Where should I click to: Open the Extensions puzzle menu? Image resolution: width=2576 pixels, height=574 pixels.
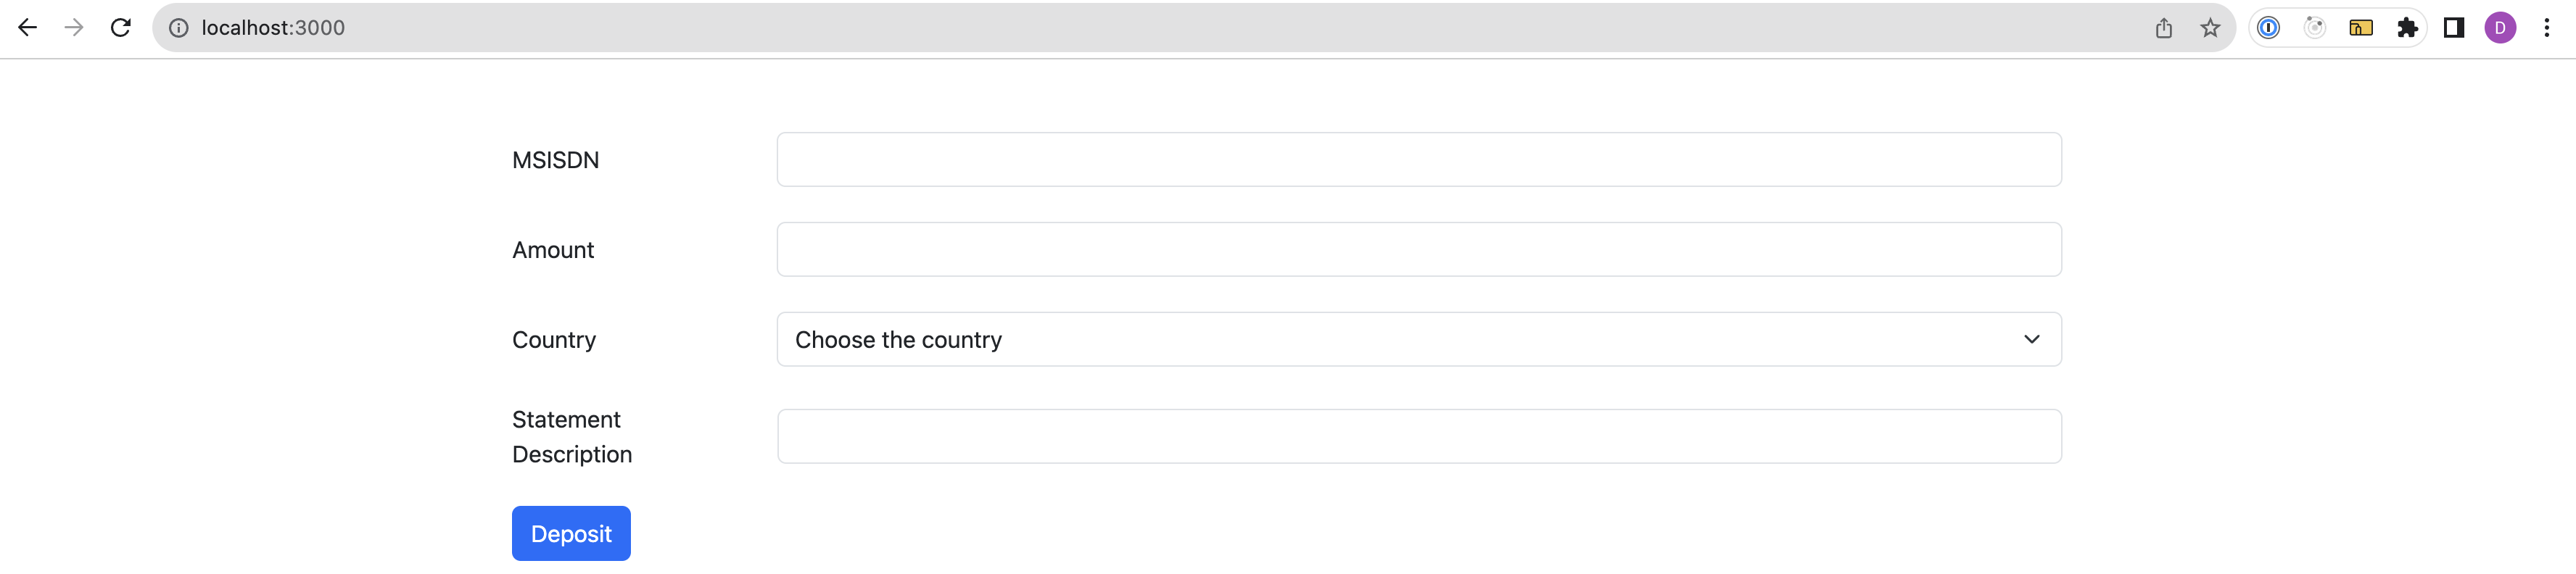point(2408,28)
